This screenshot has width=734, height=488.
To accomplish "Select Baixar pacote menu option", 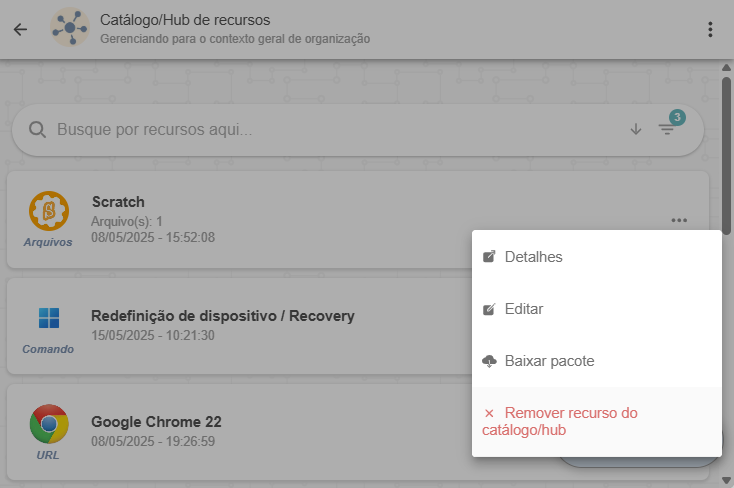I will coord(549,361).
